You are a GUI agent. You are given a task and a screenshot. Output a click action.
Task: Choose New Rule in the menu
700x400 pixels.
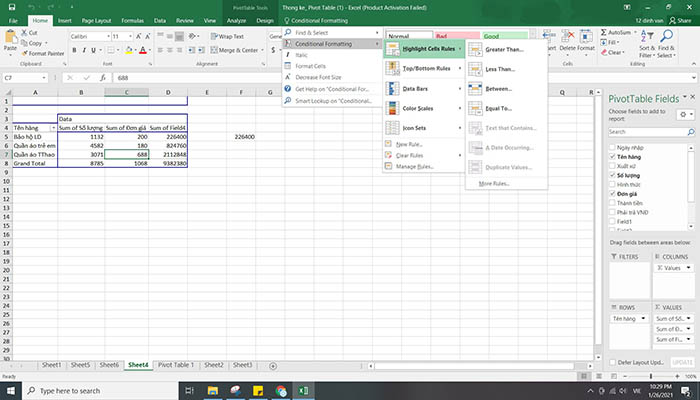pos(423,144)
